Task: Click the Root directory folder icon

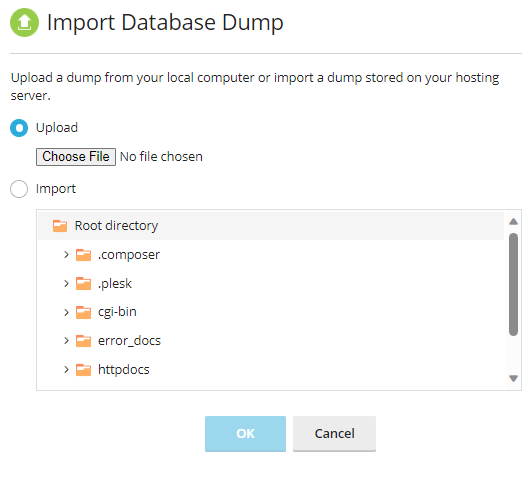Action: [60, 226]
